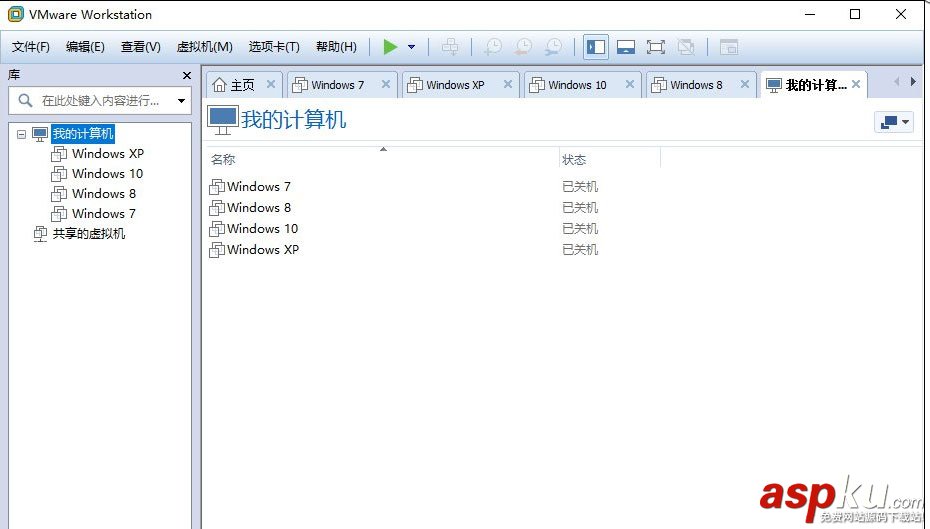
Task: Click the search magnifier icon in library
Action: [x=25, y=100]
